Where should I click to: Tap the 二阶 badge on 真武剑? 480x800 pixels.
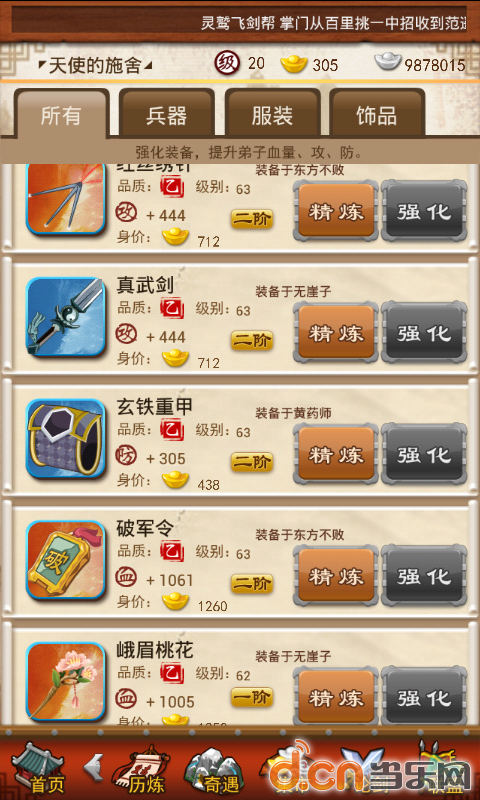[252, 340]
